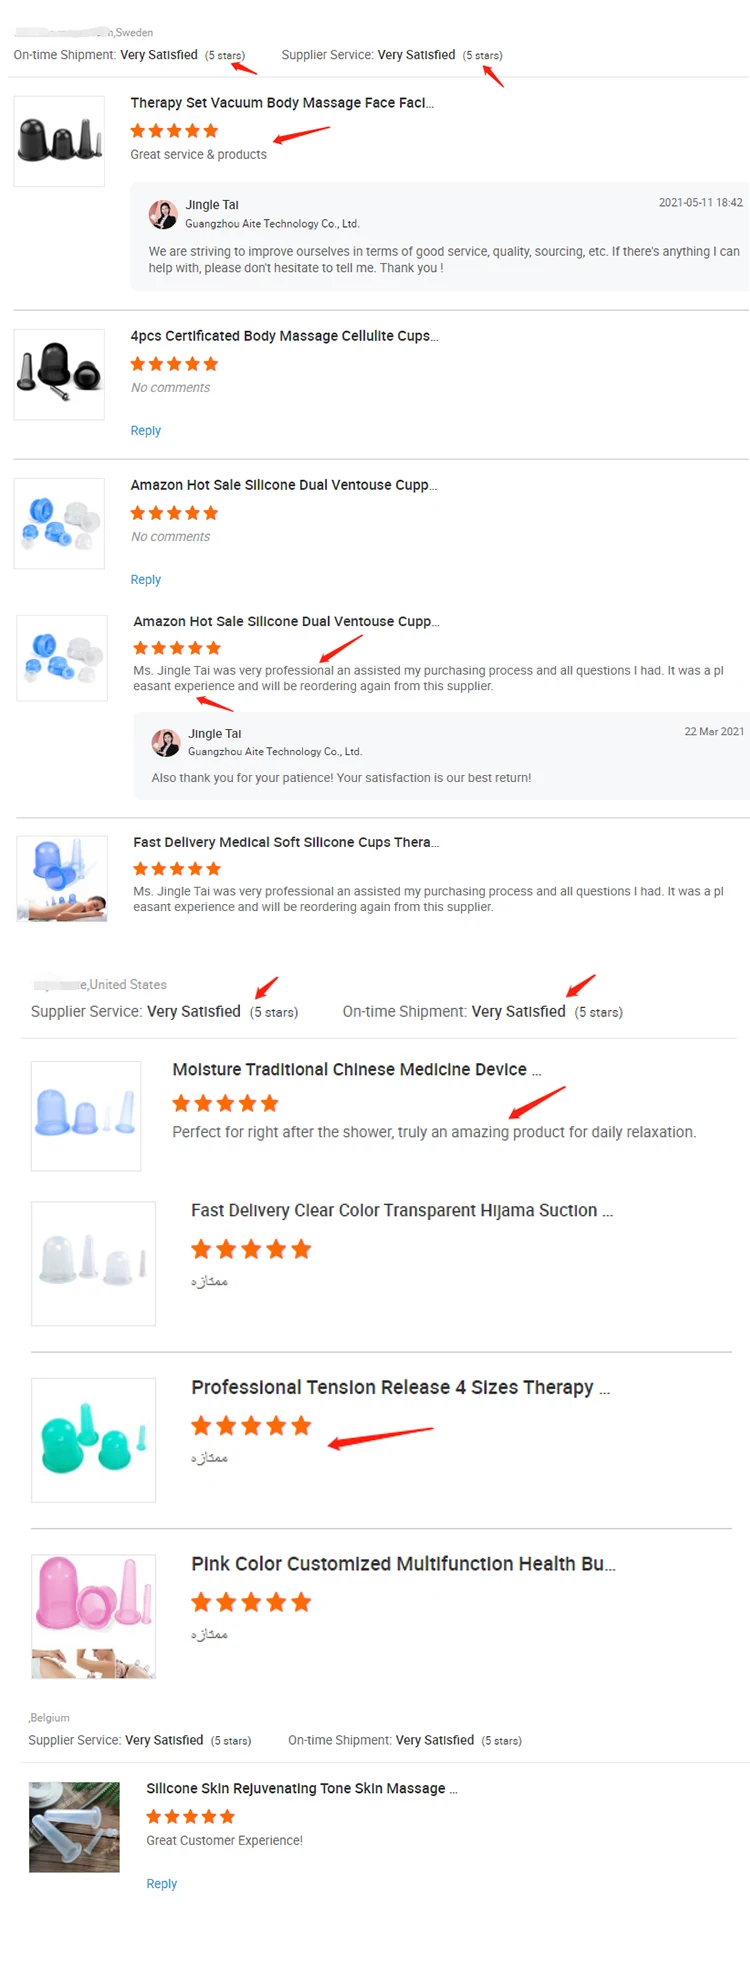Click Reply under the first Amazon Hot Sale review
The height and width of the screenshot is (1965, 750).
[145, 580]
